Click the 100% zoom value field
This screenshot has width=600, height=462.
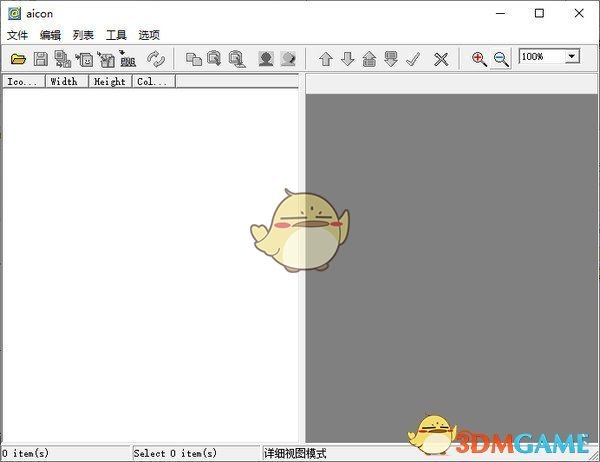[542, 57]
